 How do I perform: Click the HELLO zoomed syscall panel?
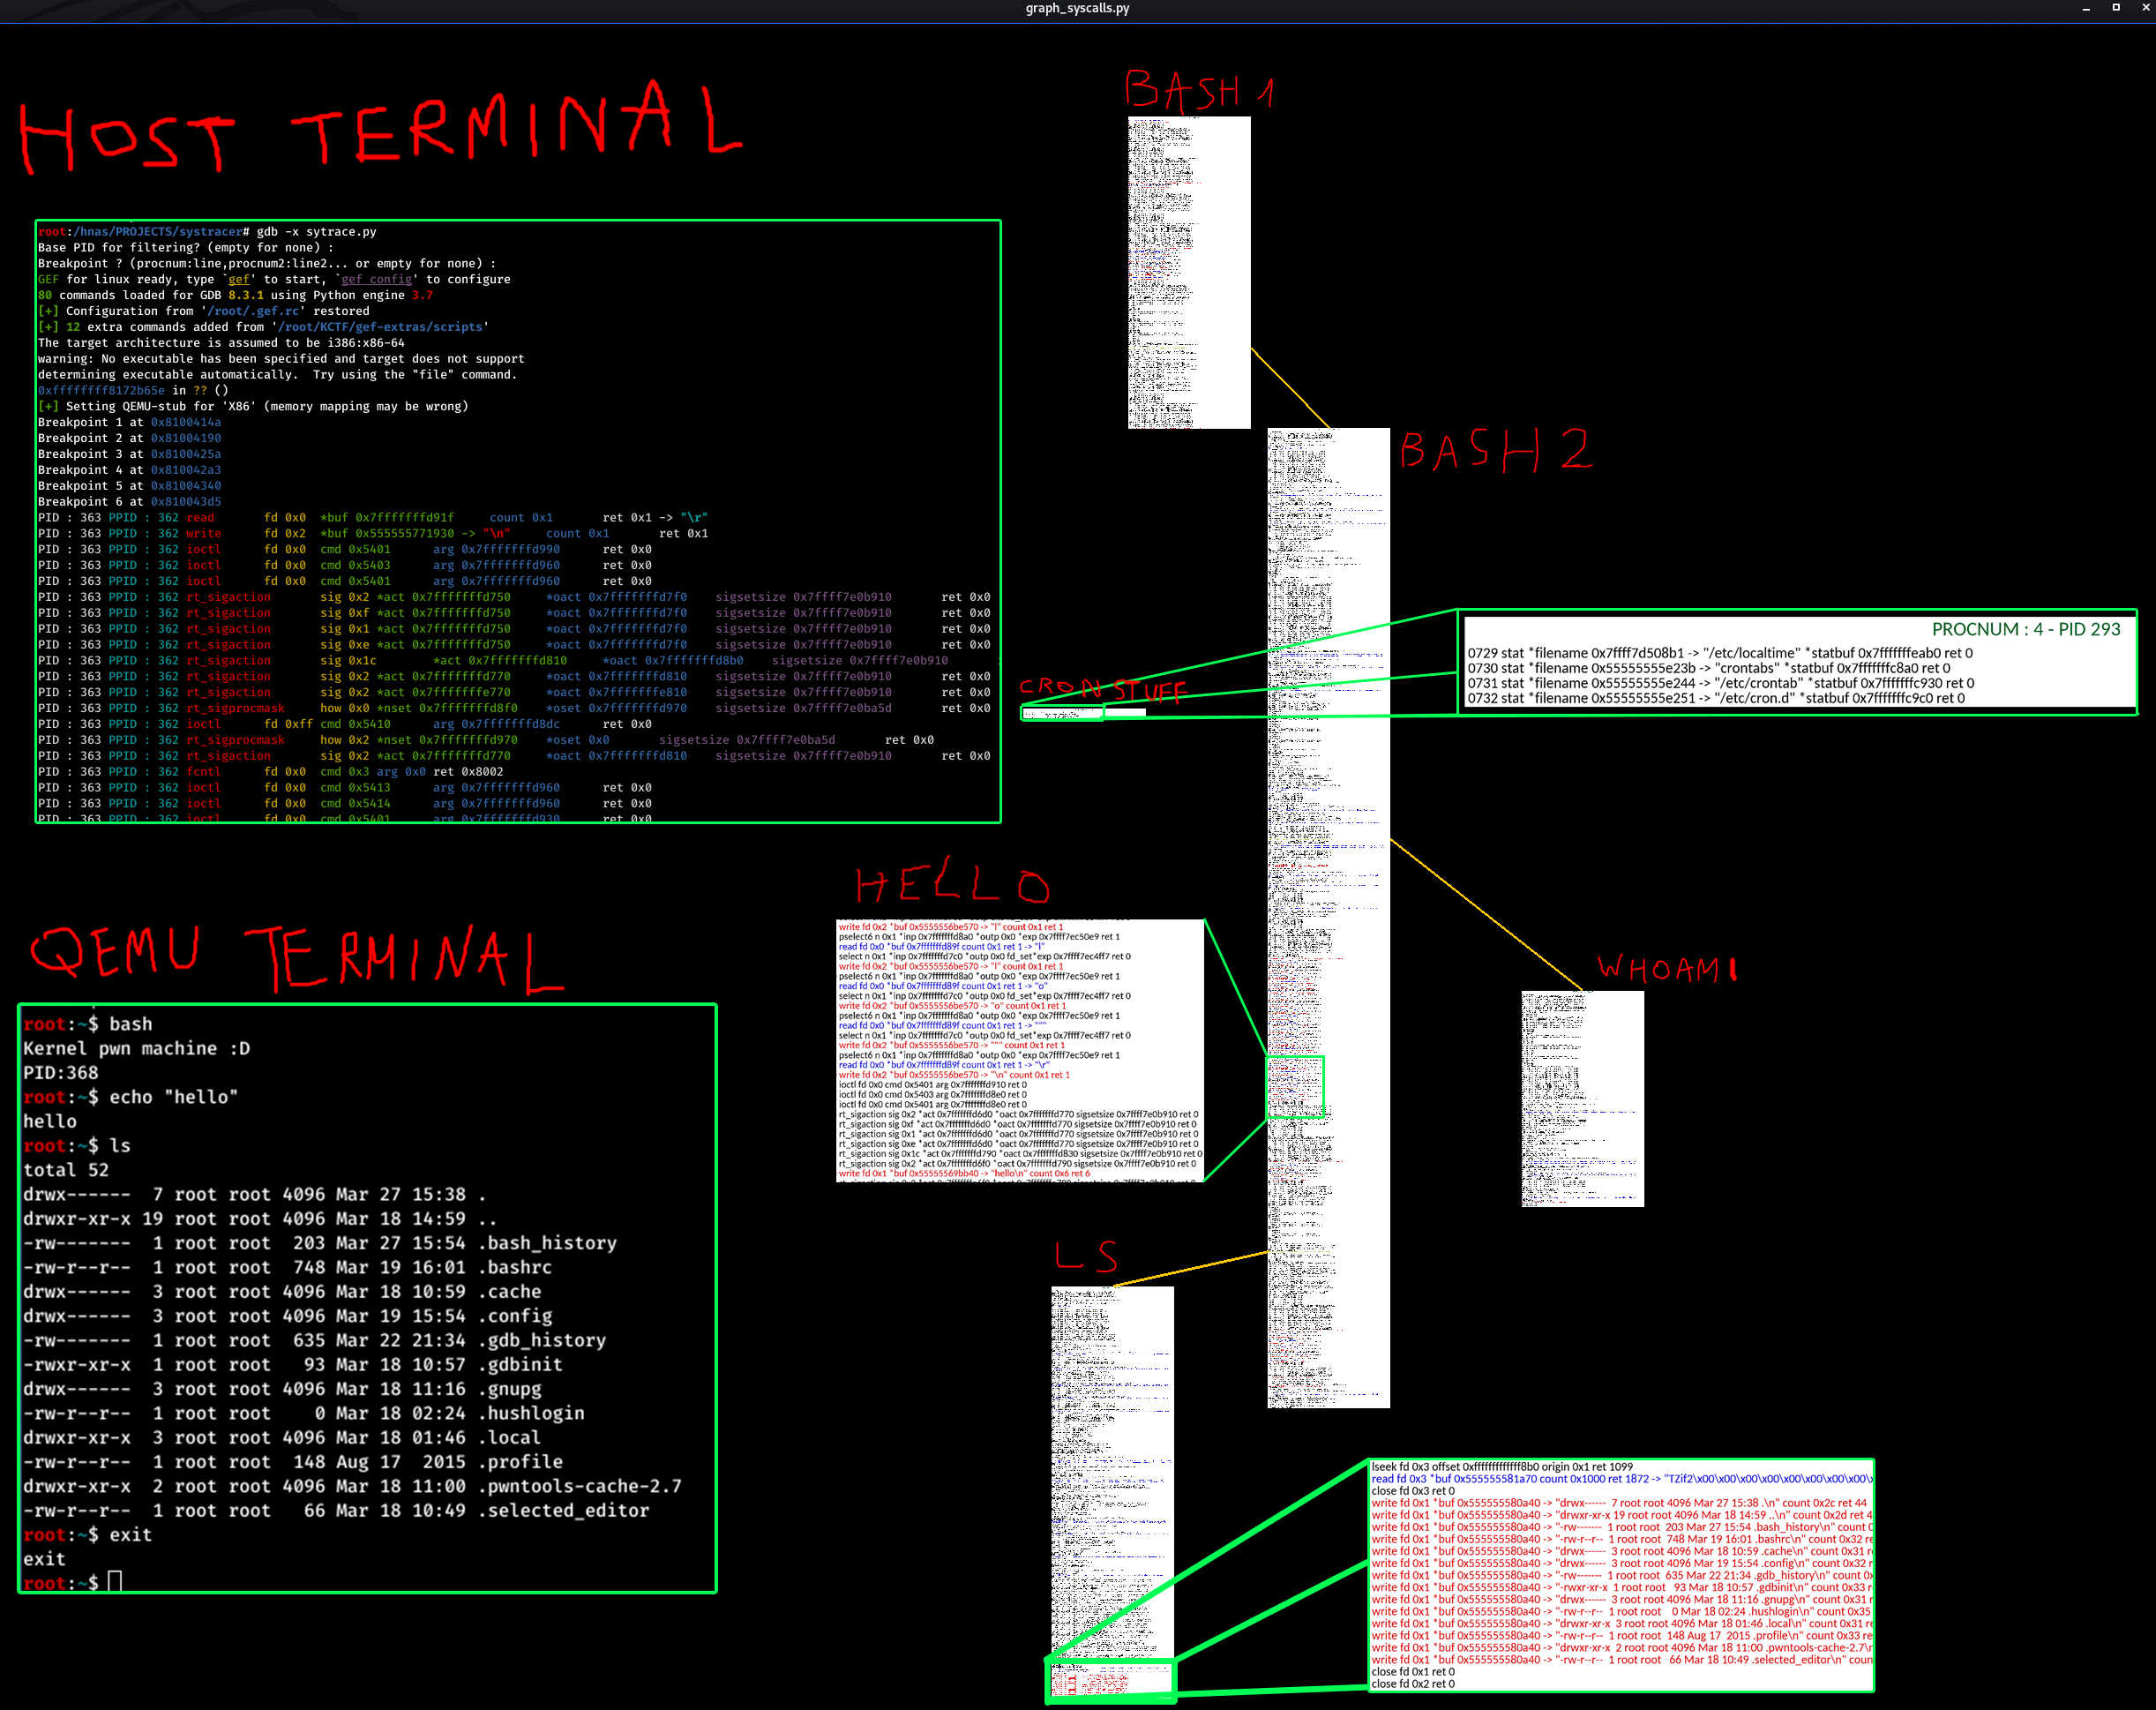[1020, 1050]
